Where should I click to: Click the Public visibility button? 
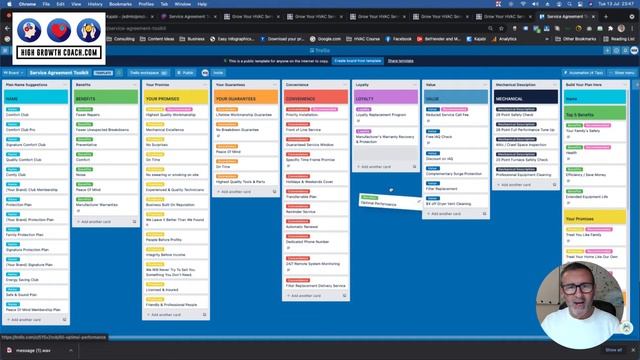click(x=185, y=73)
